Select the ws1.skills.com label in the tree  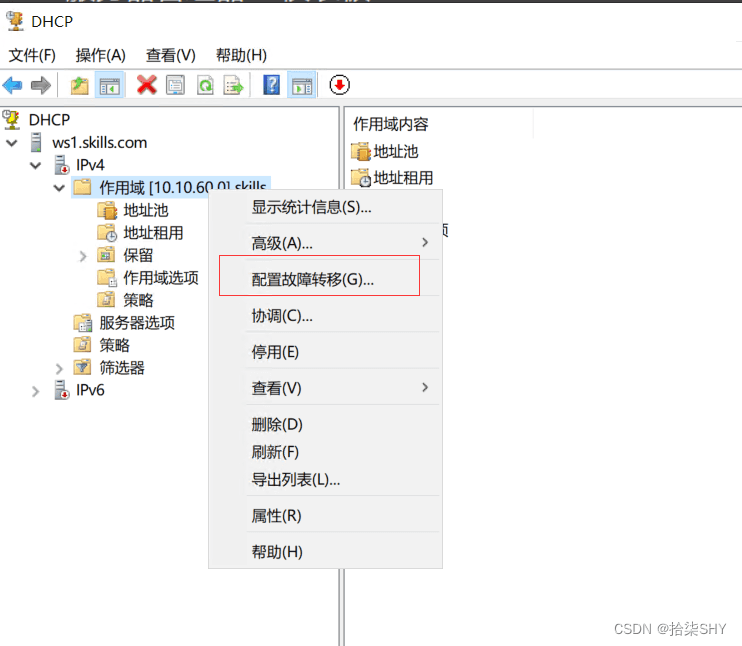coord(99,142)
